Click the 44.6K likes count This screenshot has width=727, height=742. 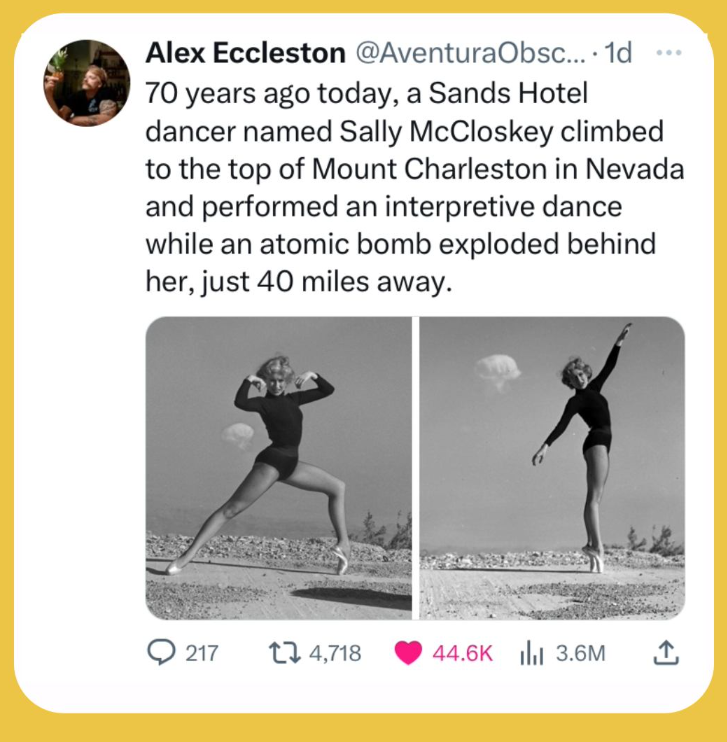(x=463, y=653)
